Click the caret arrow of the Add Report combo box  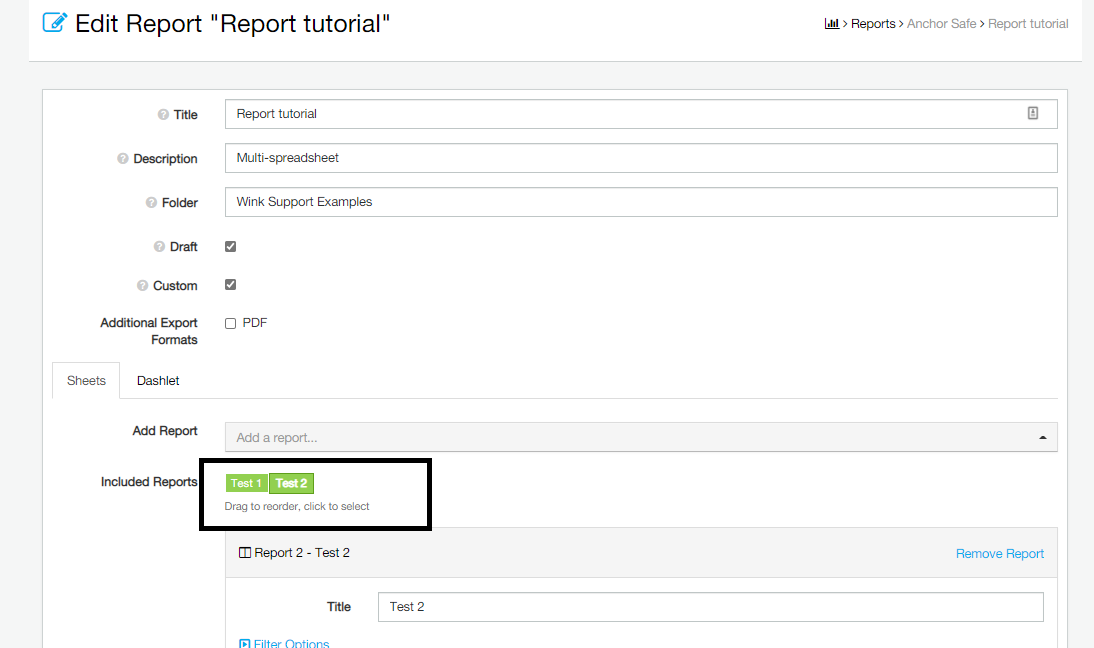pos(1042,437)
